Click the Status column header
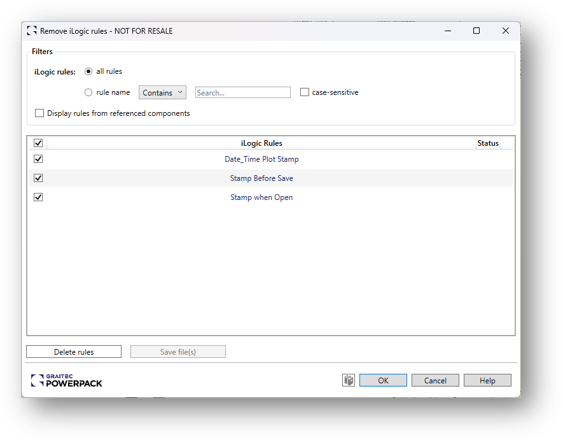The width and height of the screenshot is (563, 440). tap(488, 143)
